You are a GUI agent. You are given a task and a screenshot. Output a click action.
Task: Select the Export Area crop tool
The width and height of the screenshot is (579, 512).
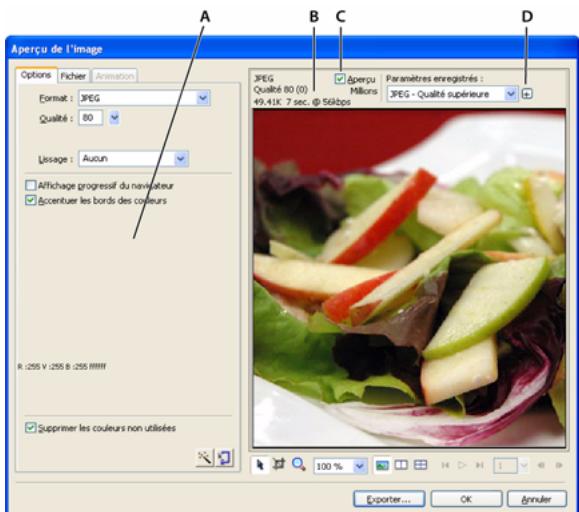coord(279,464)
